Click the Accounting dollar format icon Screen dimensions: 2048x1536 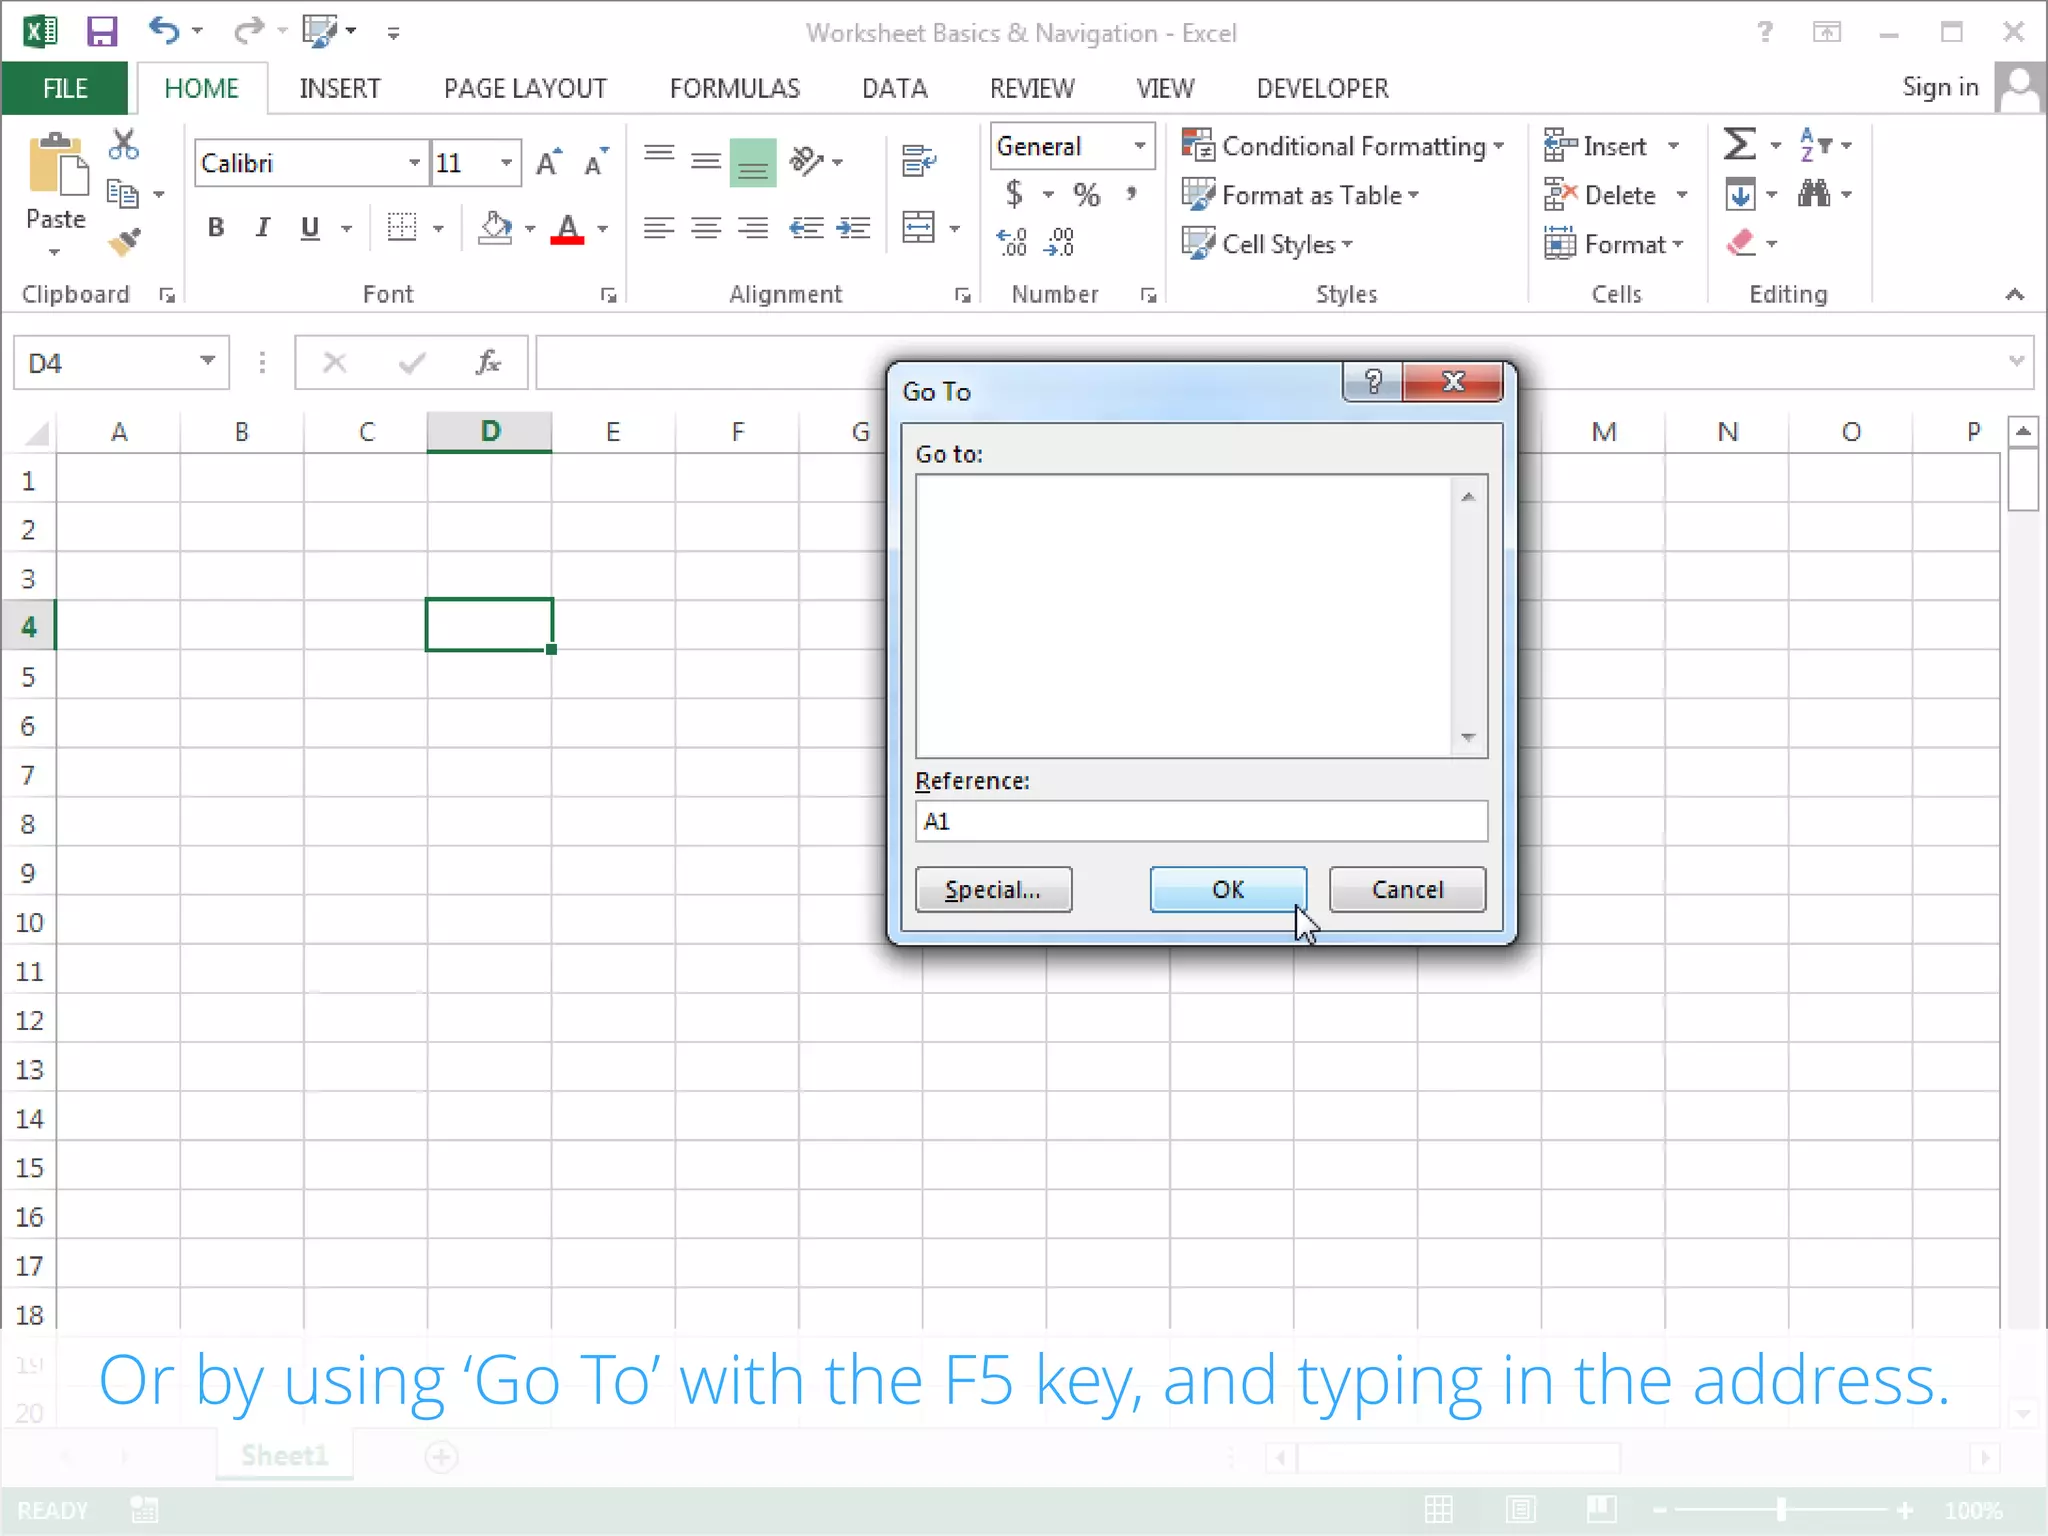(x=1014, y=193)
